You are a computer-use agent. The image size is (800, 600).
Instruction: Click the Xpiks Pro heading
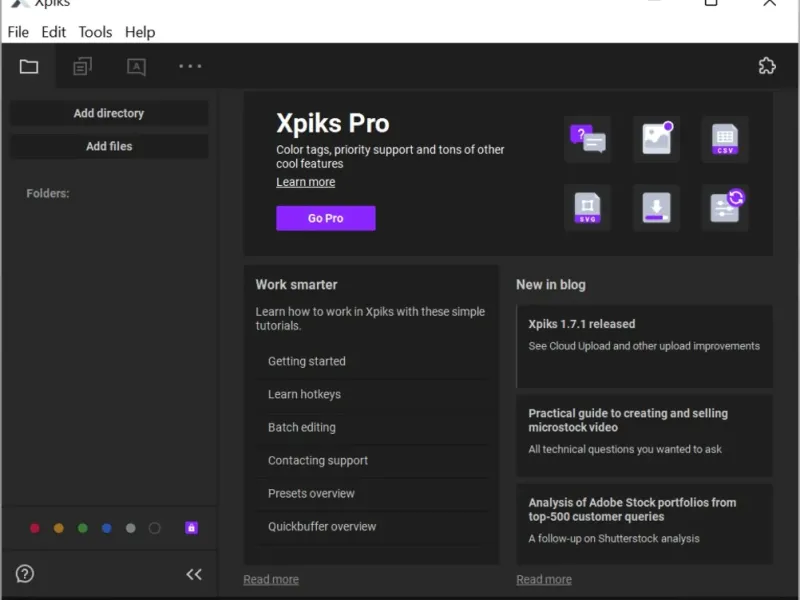pos(333,123)
